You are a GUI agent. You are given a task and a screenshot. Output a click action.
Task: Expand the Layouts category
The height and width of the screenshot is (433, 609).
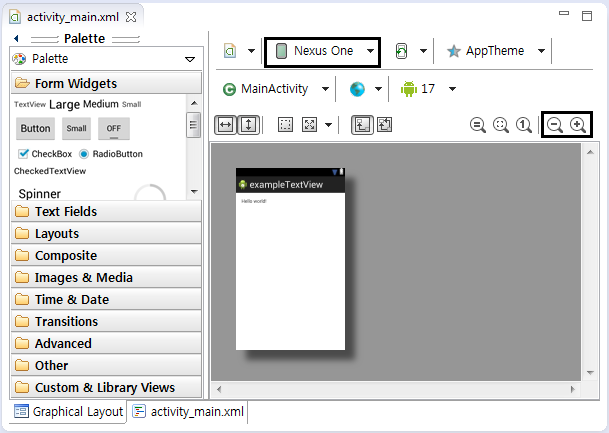[106, 233]
